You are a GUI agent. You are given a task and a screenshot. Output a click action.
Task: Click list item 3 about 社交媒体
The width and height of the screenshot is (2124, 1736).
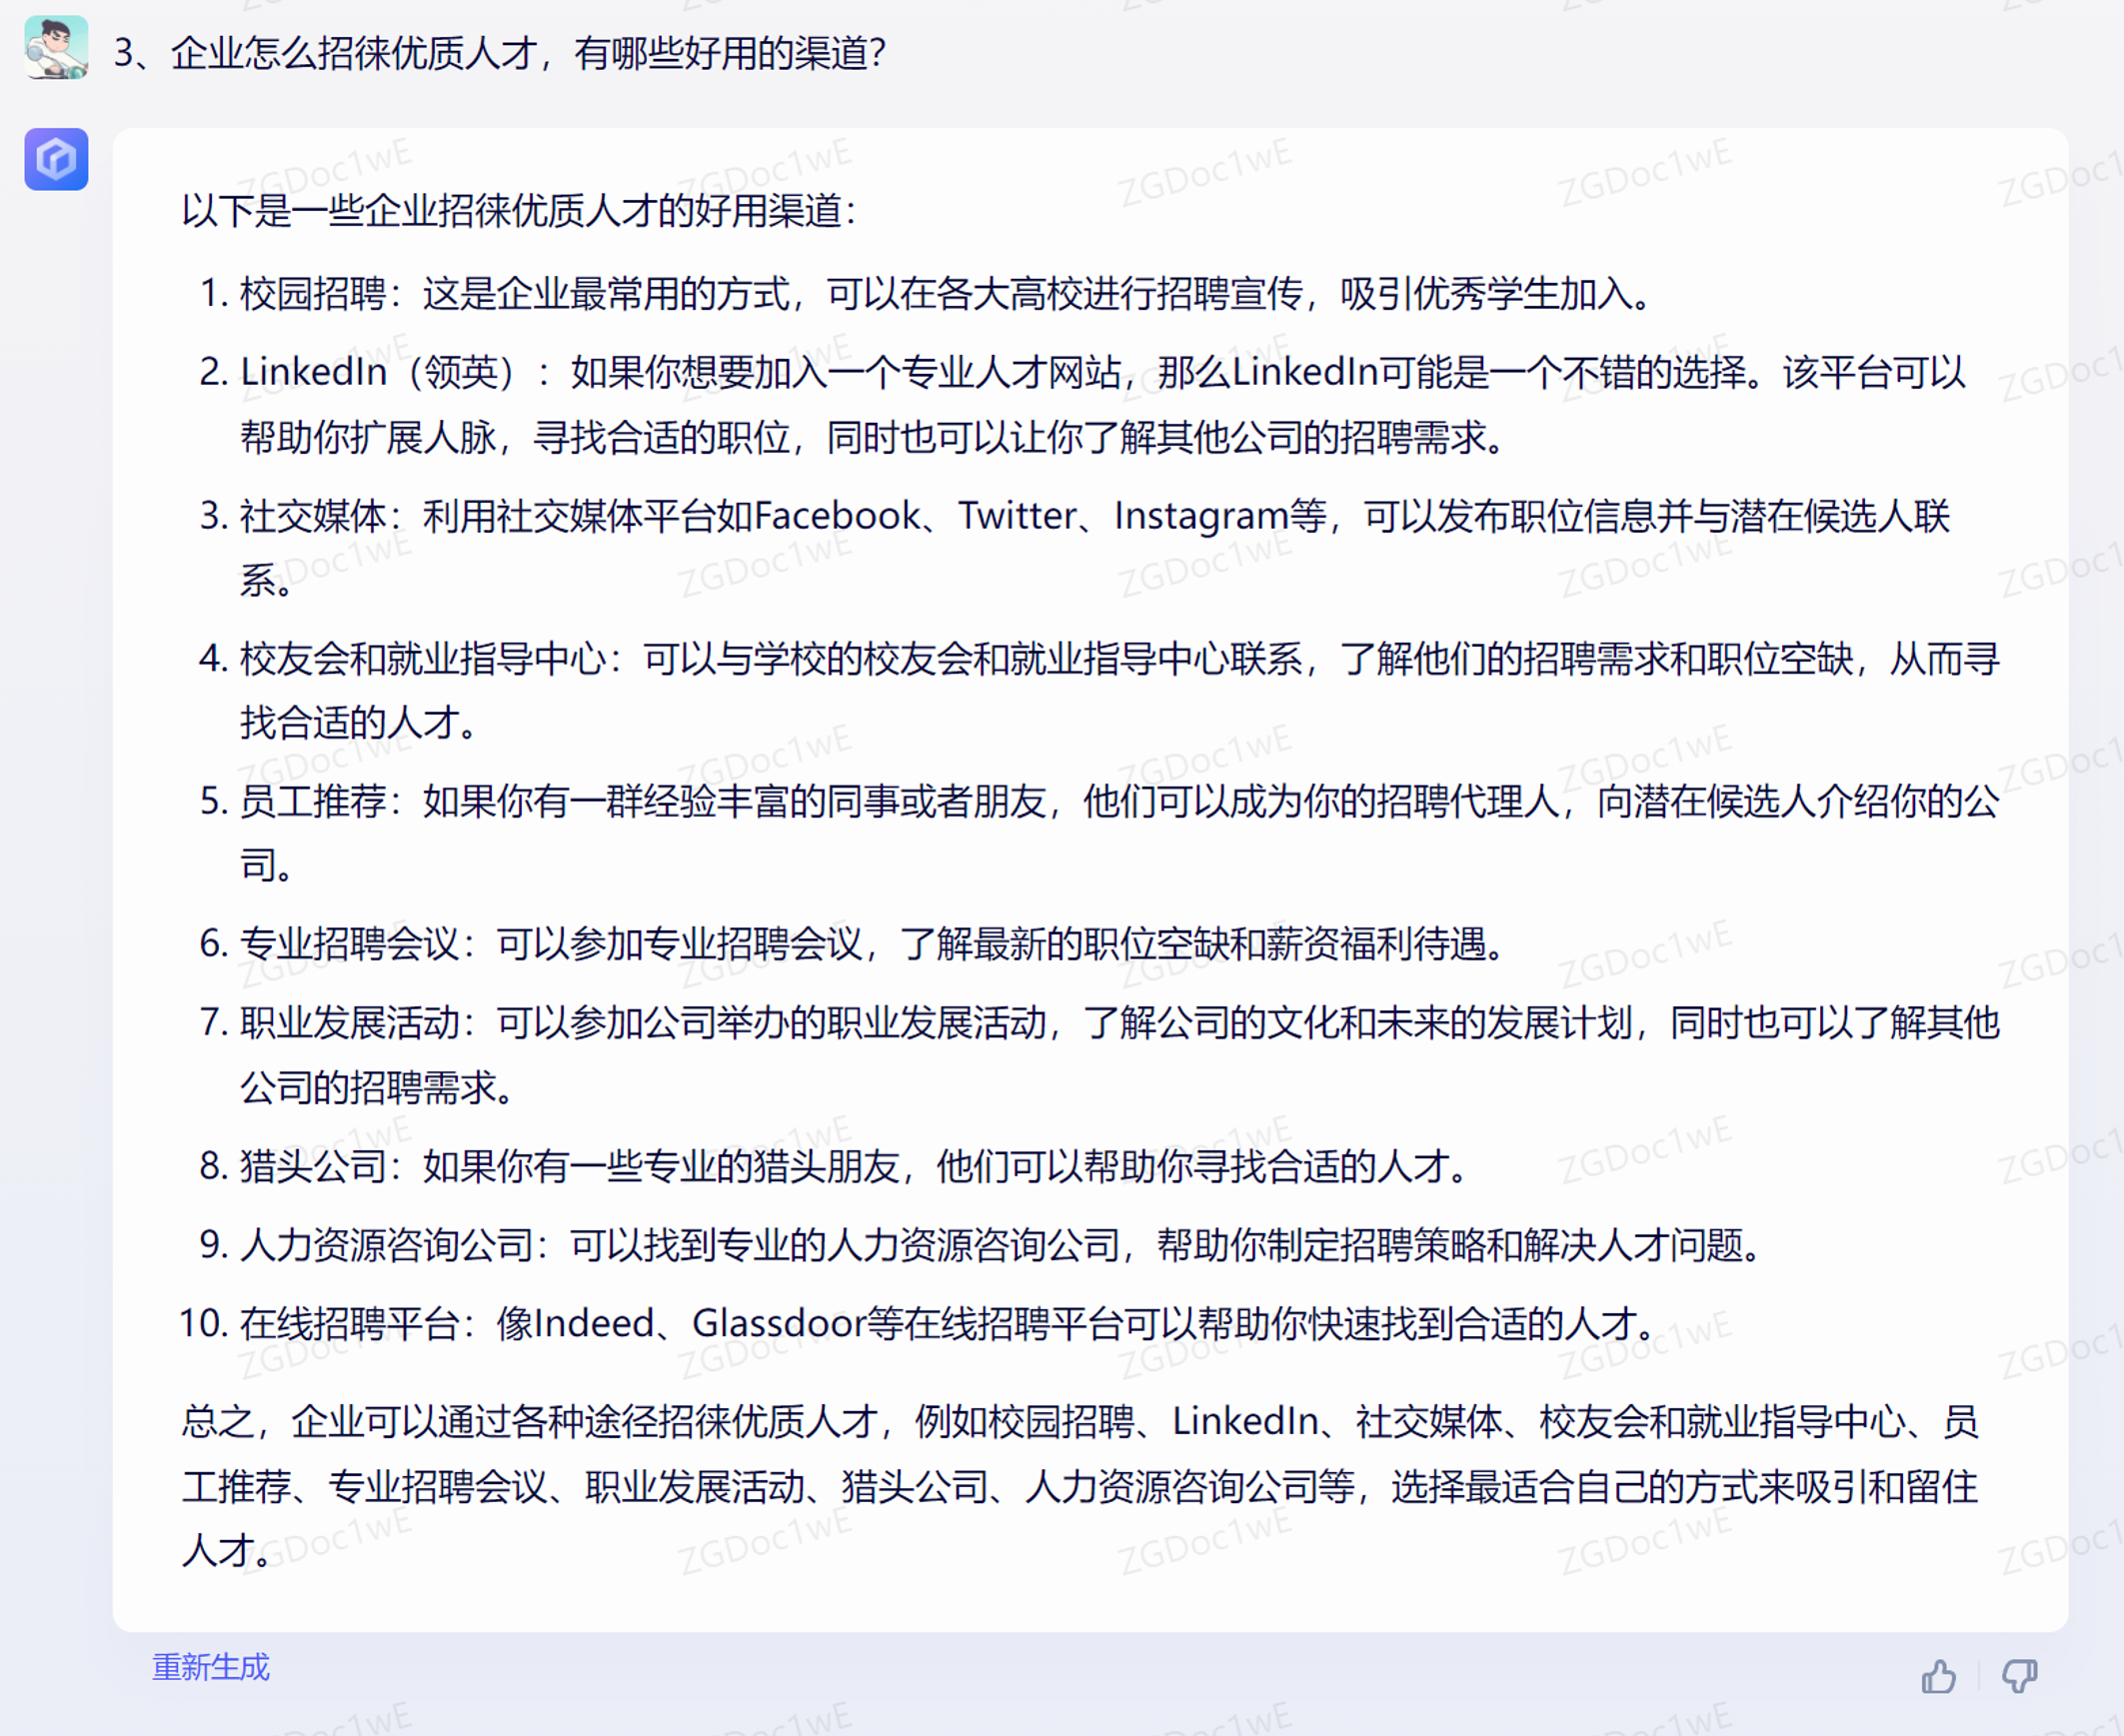pos(900,516)
